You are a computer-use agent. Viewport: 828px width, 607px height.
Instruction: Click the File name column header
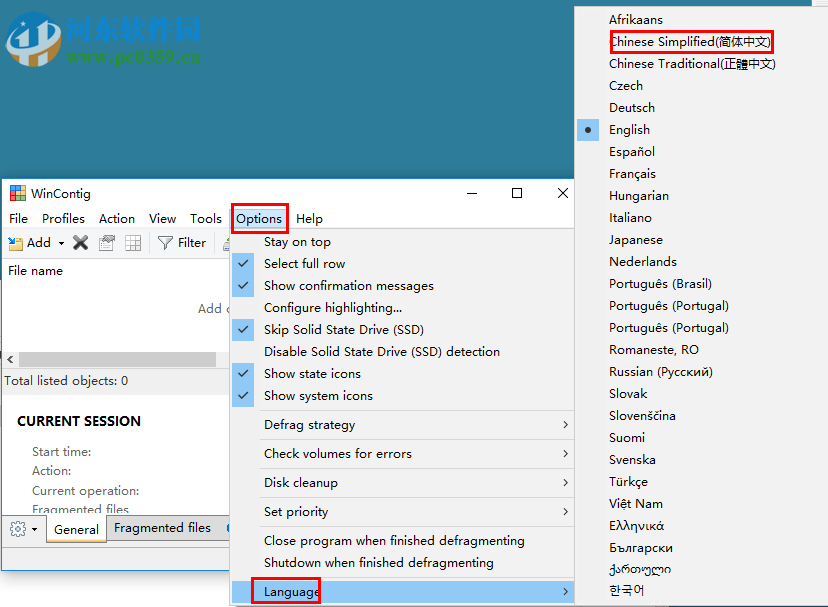pos(35,270)
